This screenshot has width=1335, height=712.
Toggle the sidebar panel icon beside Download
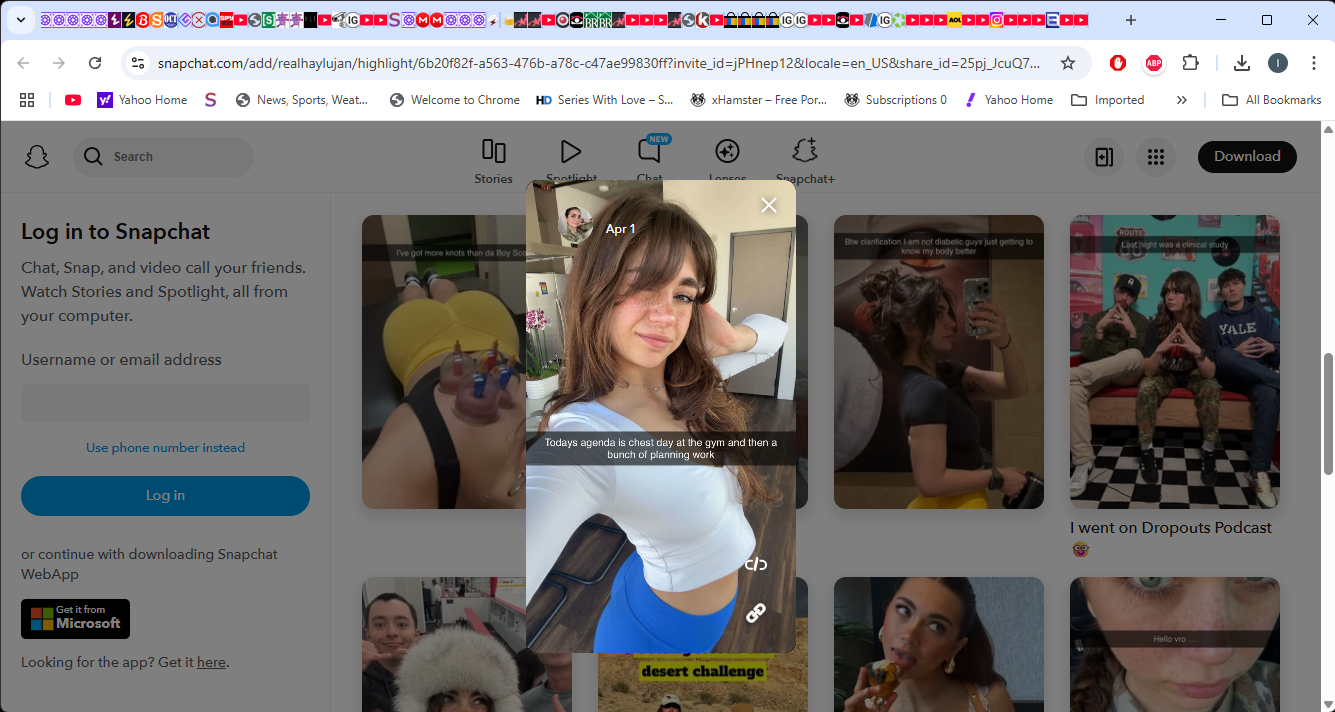(1104, 157)
